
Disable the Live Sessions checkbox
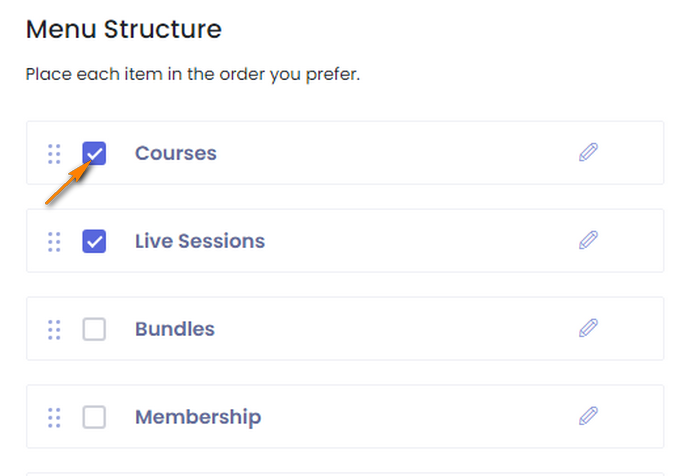(94, 241)
